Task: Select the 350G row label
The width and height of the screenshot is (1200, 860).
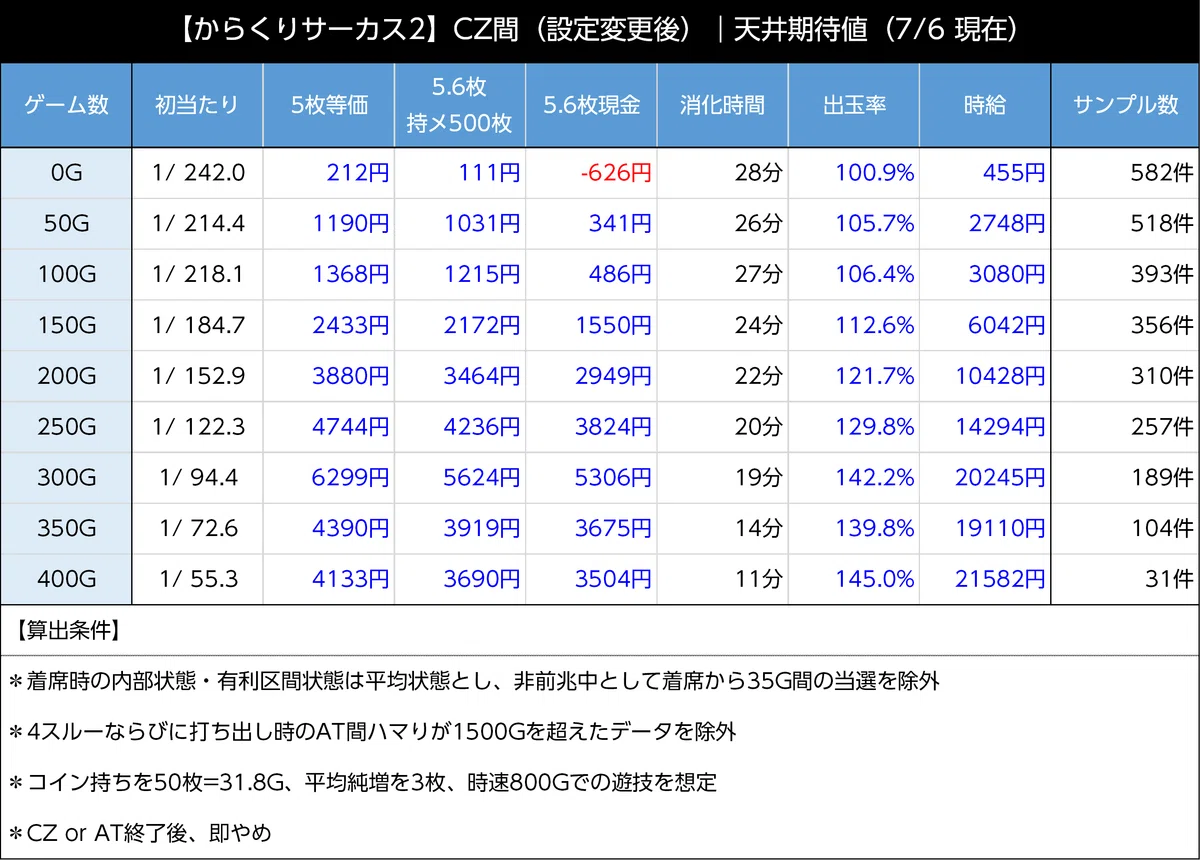Action: 66,528
